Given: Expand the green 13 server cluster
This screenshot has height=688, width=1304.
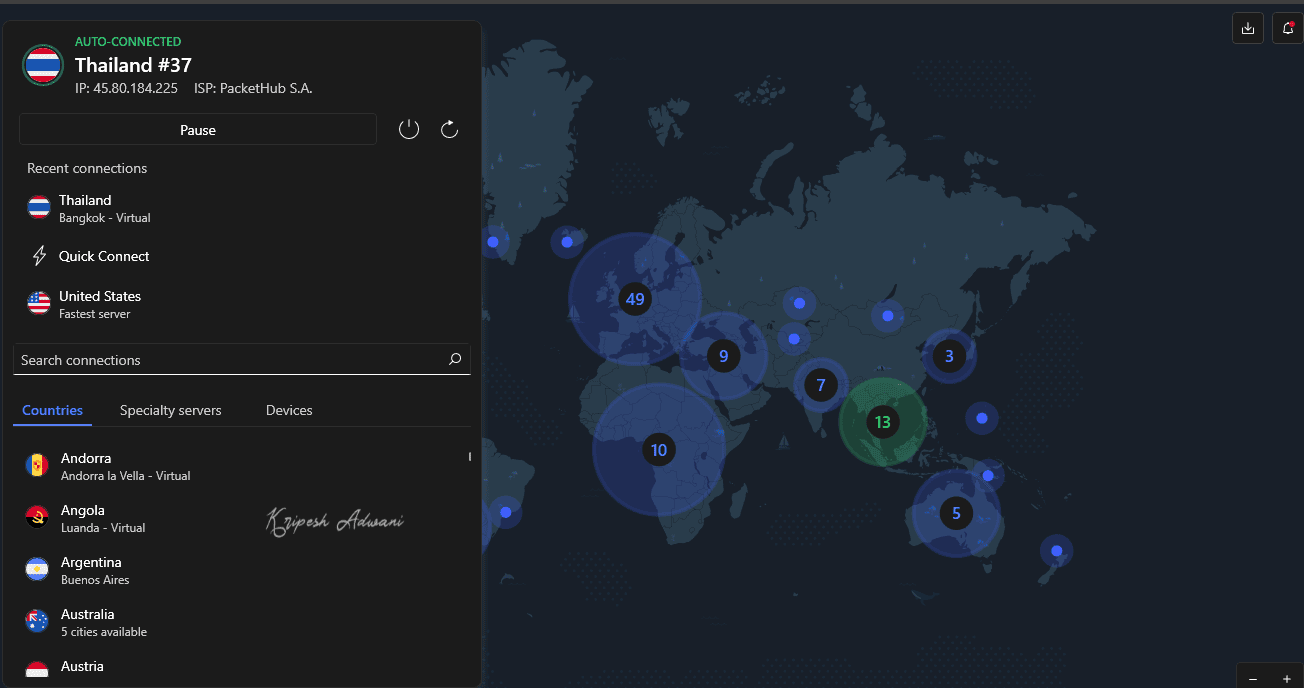Looking at the screenshot, I should point(882,422).
